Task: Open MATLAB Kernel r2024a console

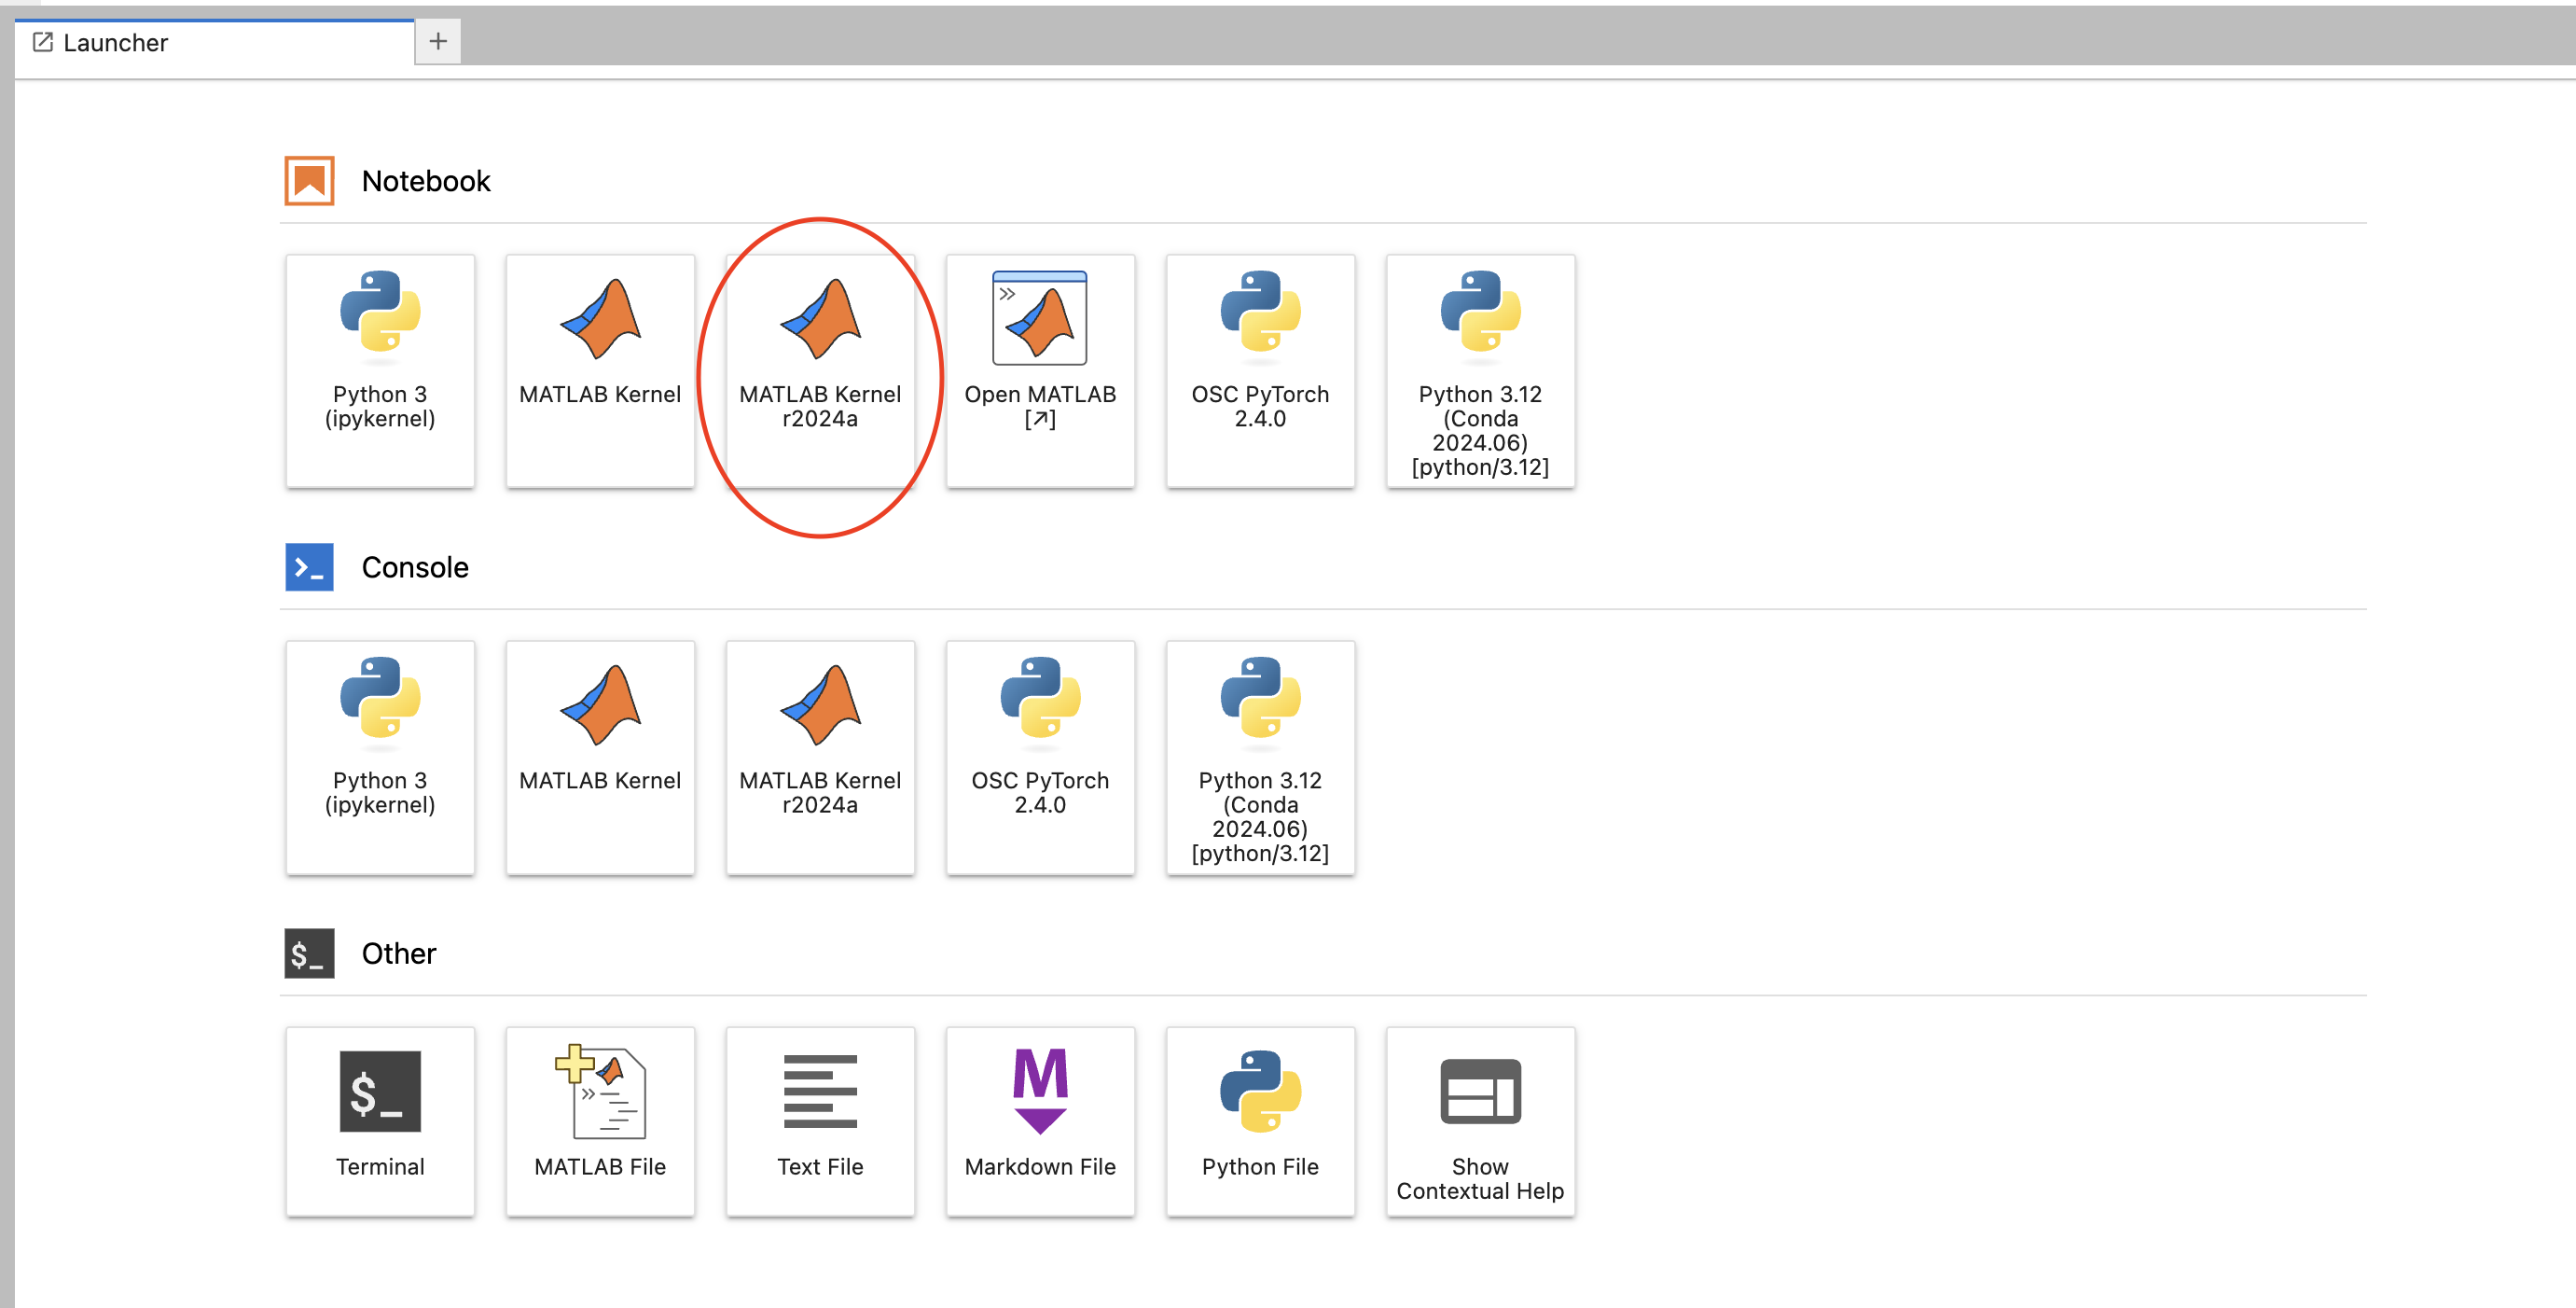Action: pos(820,757)
